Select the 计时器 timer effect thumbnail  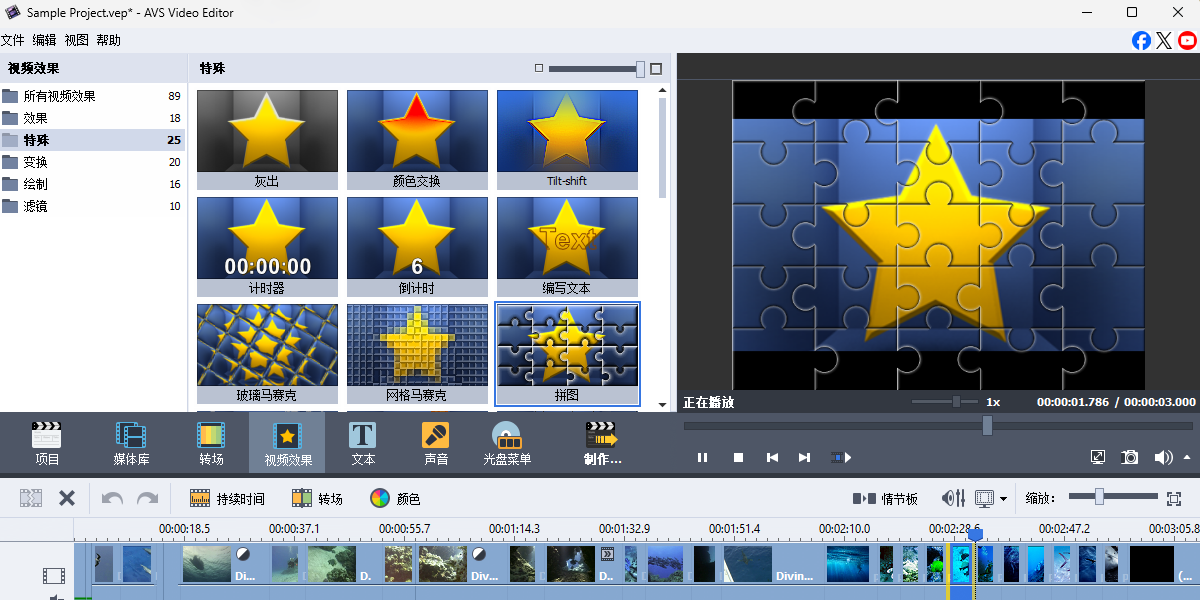click(267, 246)
